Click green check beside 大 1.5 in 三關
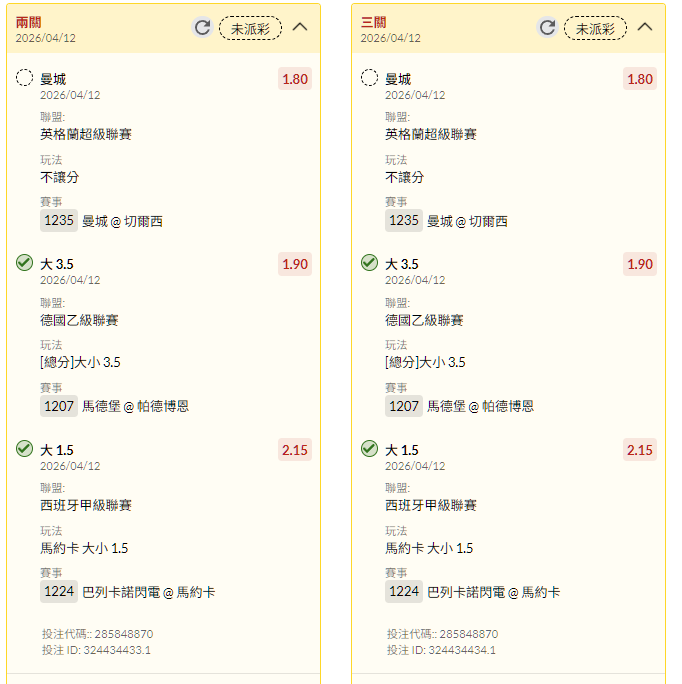The image size is (682, 684). click(x=370, y=449)
